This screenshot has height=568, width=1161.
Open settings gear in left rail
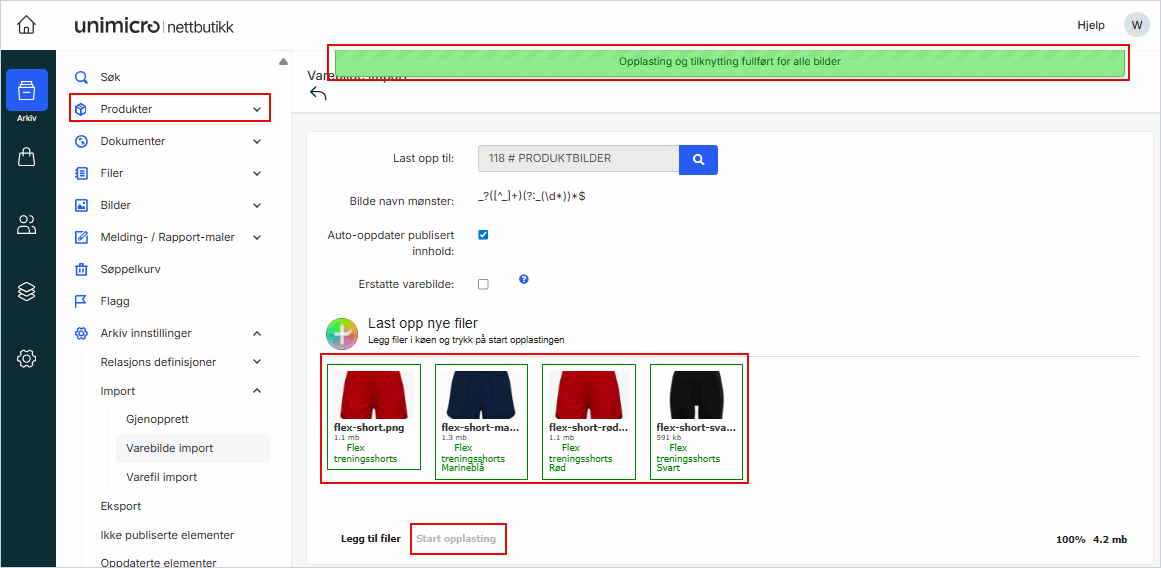pyautogui.click(x=26, y=358)
